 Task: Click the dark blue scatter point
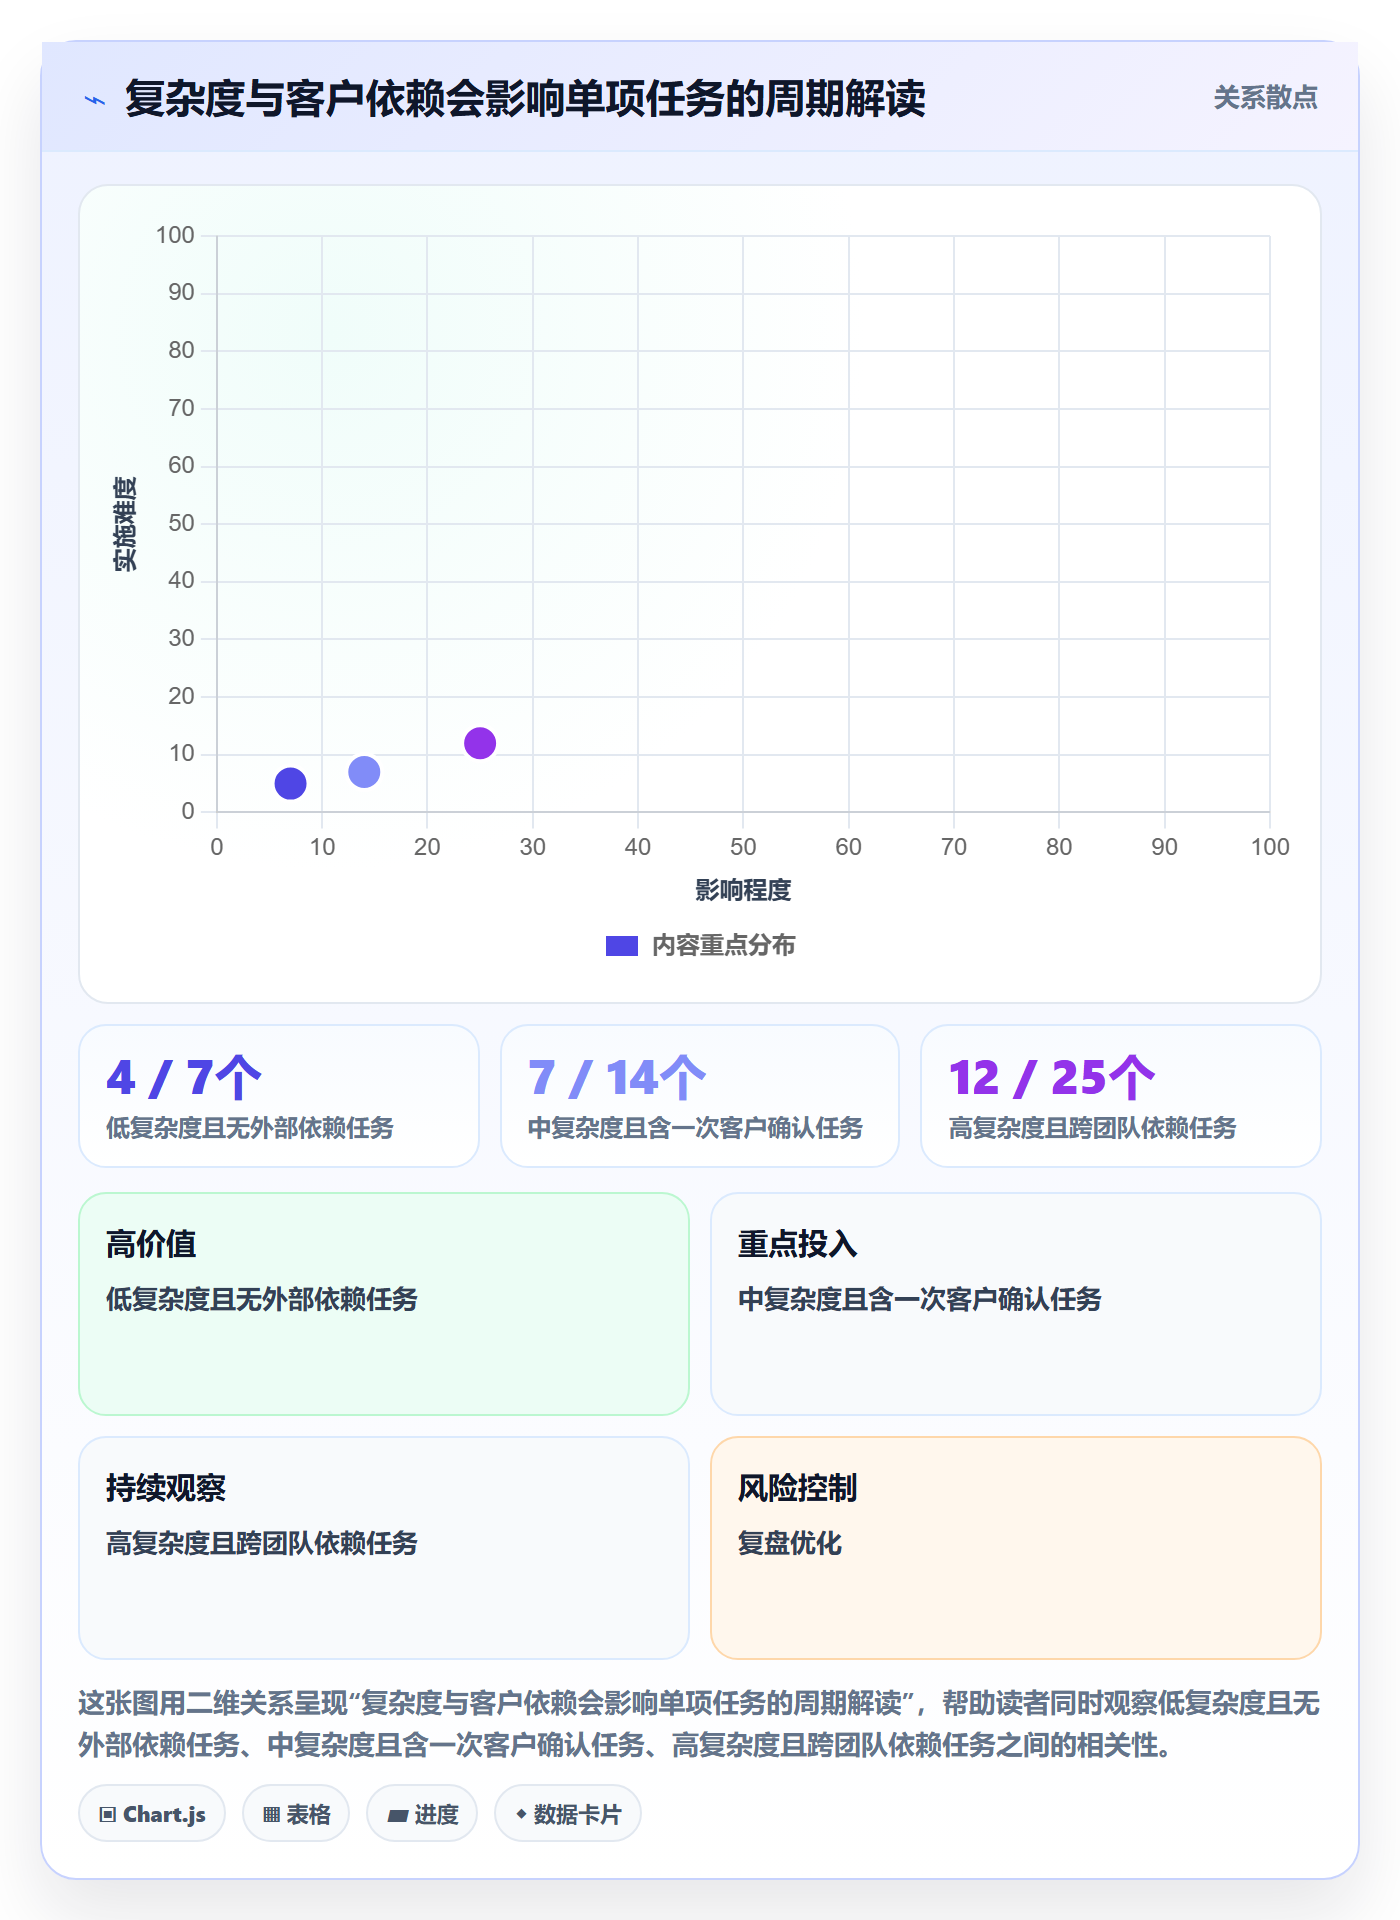pyautogui.click(x=290, y=783)
